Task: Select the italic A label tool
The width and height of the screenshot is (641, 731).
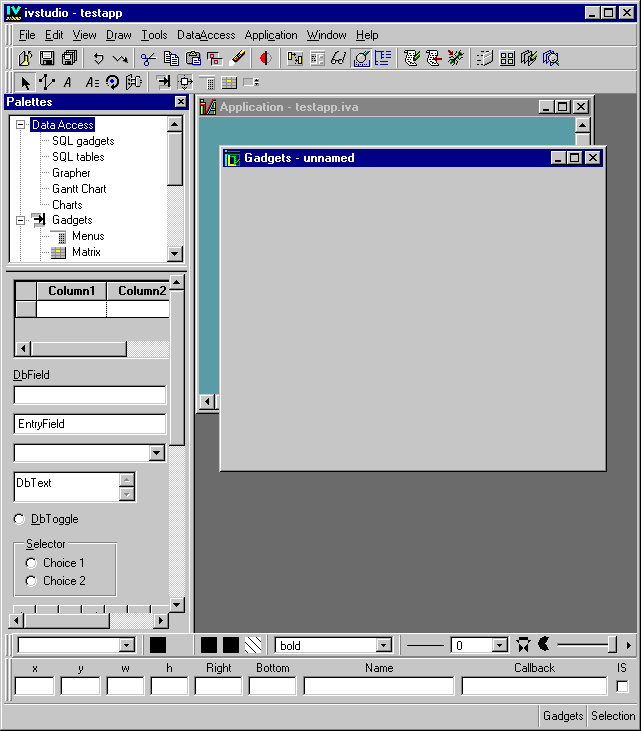Action: click(68, 83)
